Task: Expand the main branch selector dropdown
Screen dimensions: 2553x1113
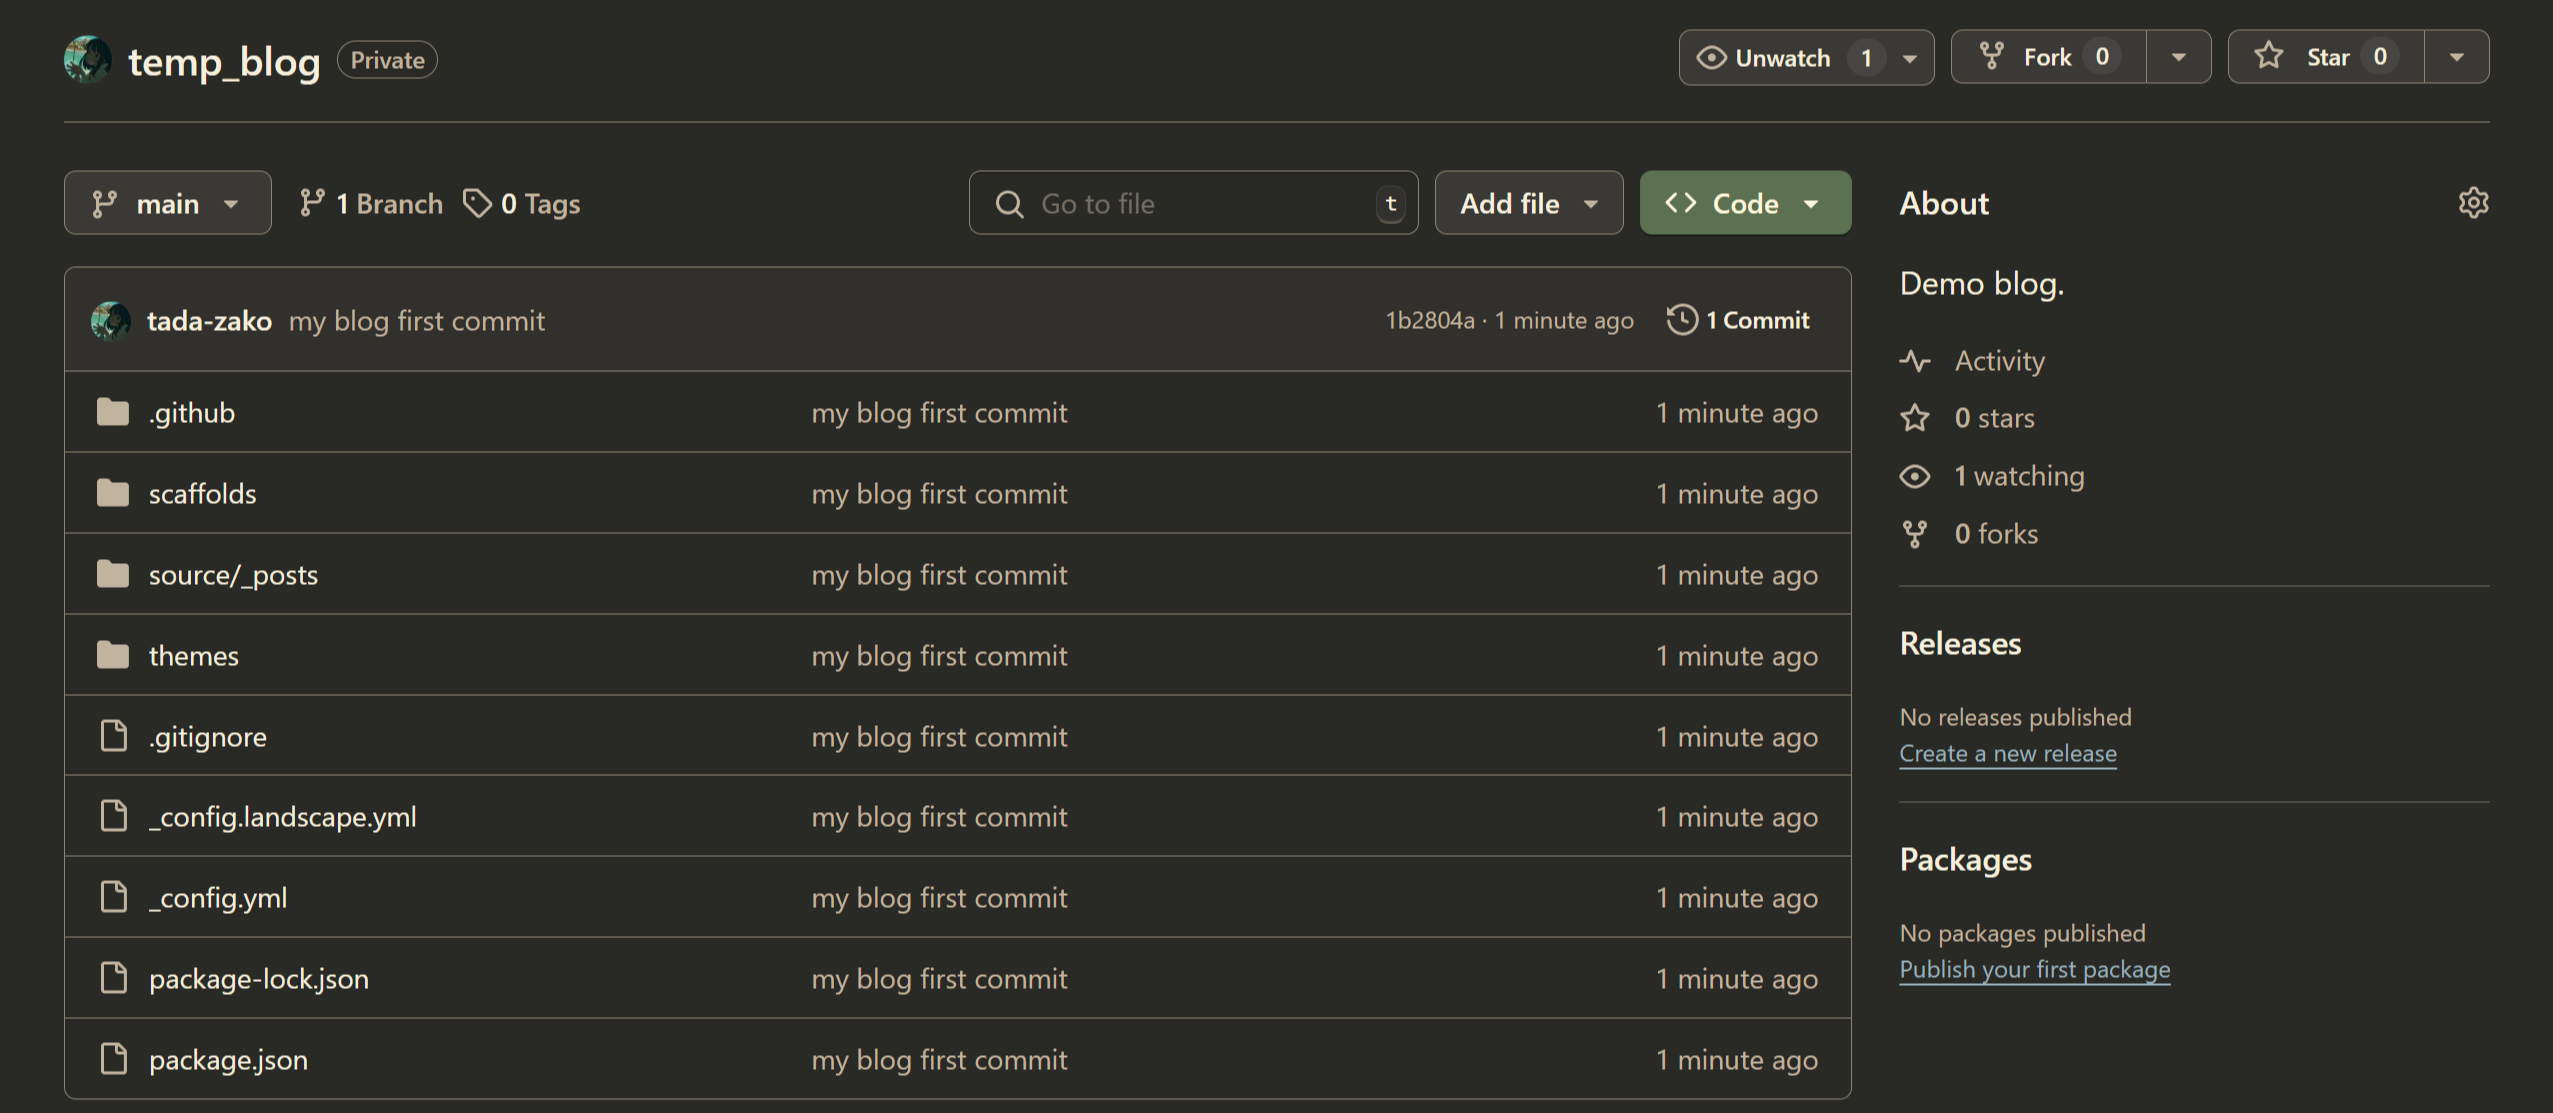Action: point(168,203)
